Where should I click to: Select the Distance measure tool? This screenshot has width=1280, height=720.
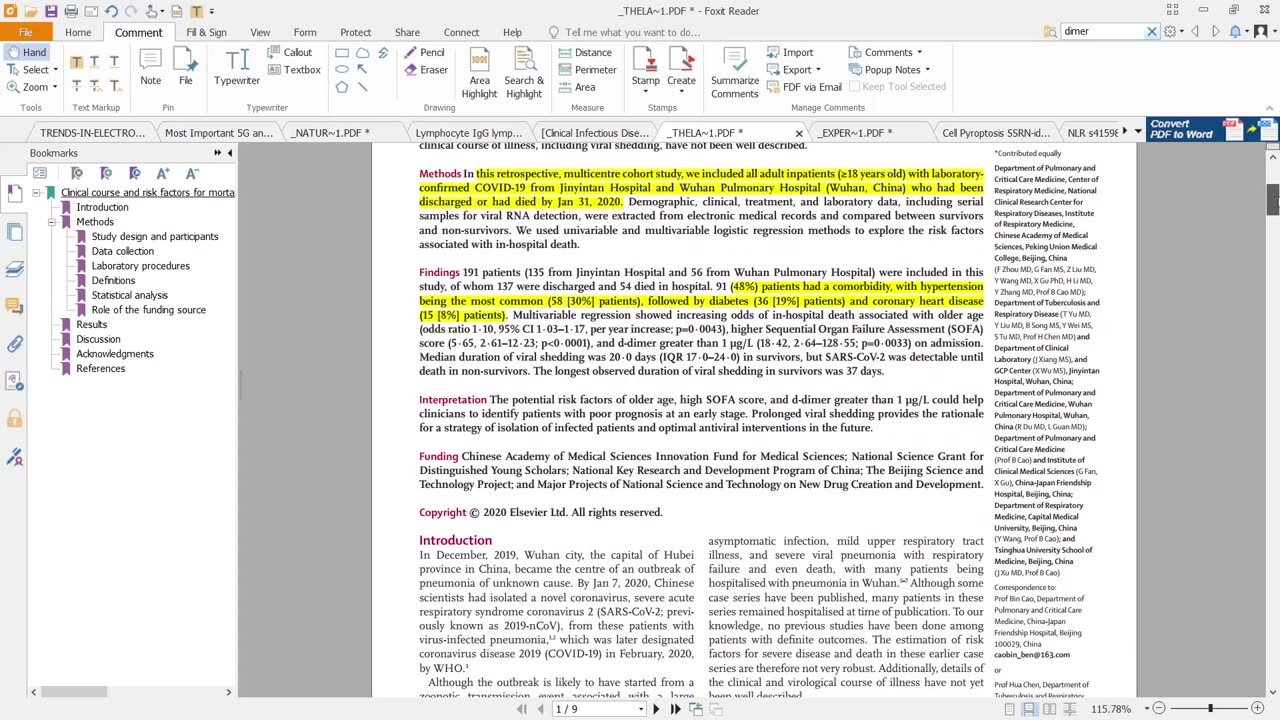(585, 52)
